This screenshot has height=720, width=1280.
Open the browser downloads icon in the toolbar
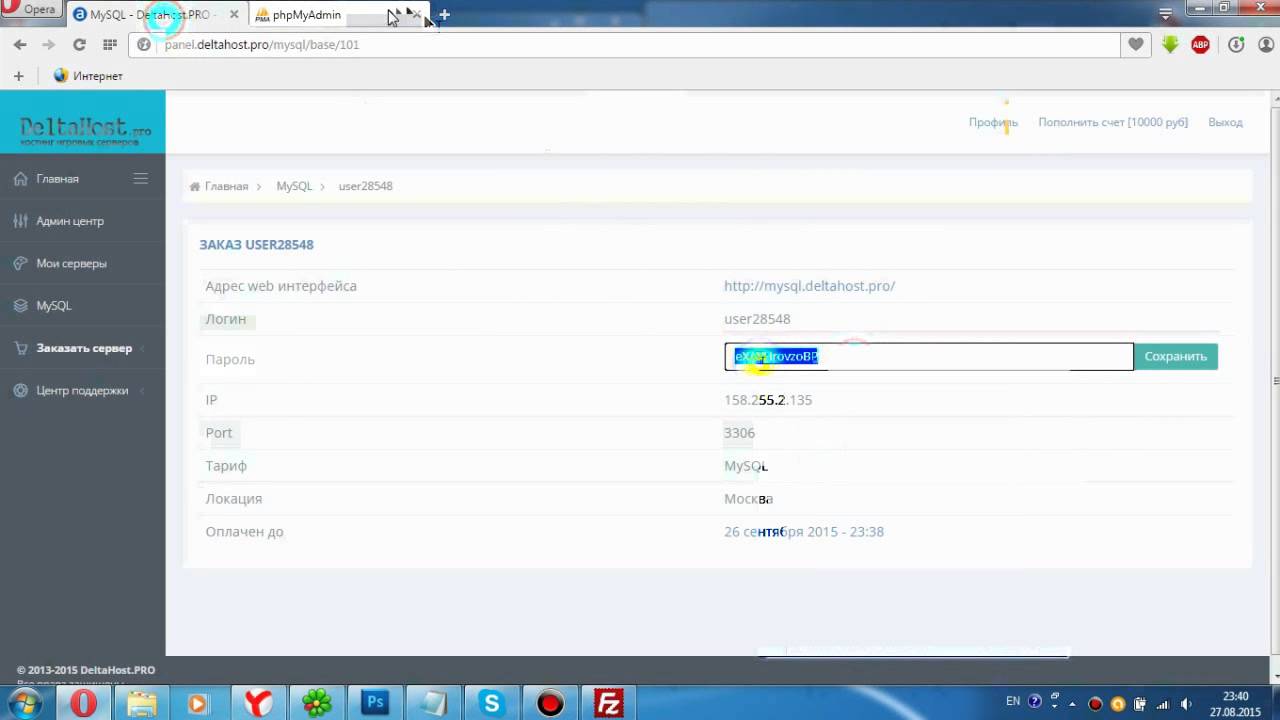click(1236, 45)
